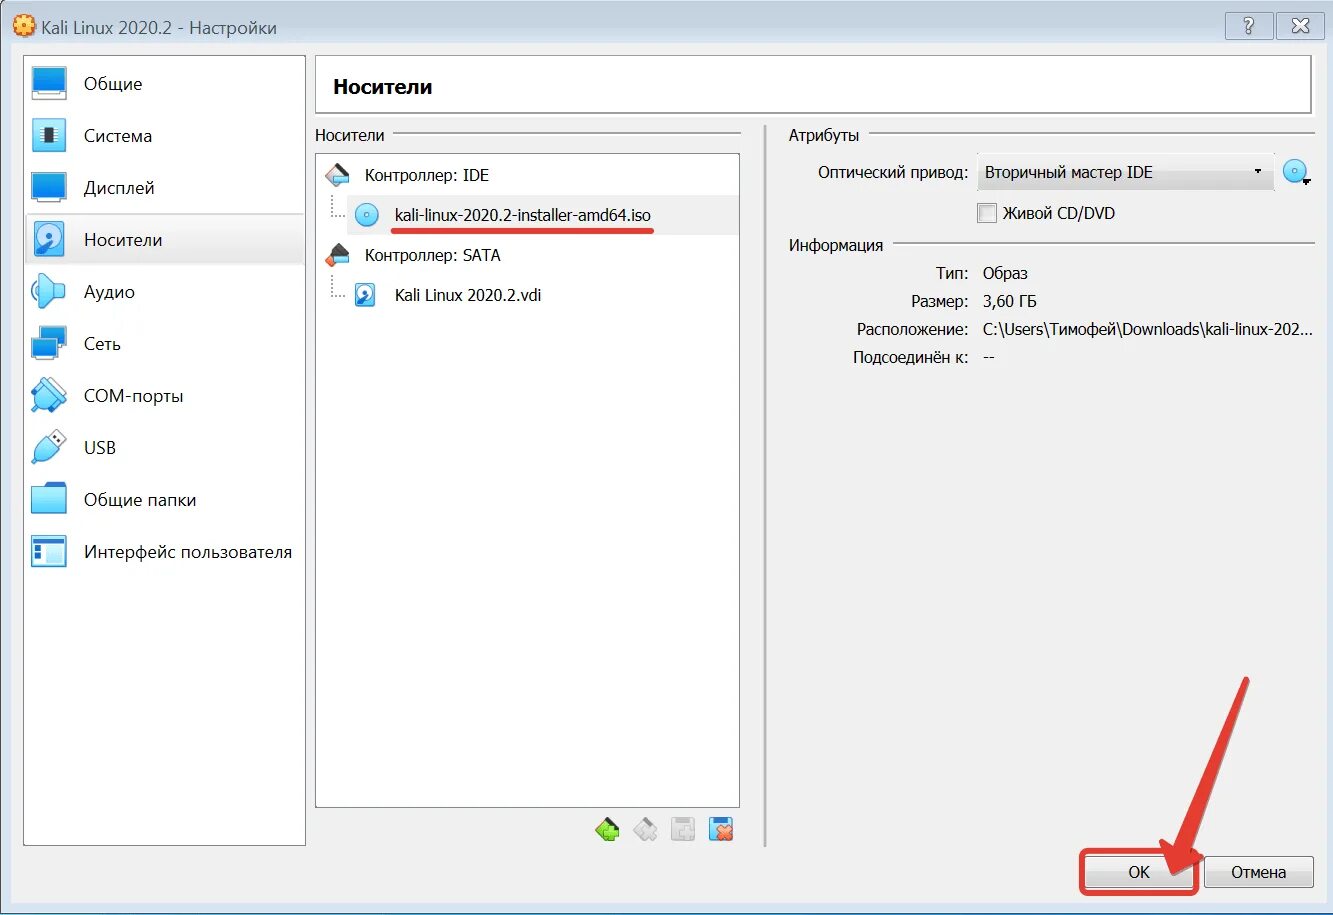Select the COM-порты connector icon
Screen dimensions: 1333x915
(x=49, y=396)
